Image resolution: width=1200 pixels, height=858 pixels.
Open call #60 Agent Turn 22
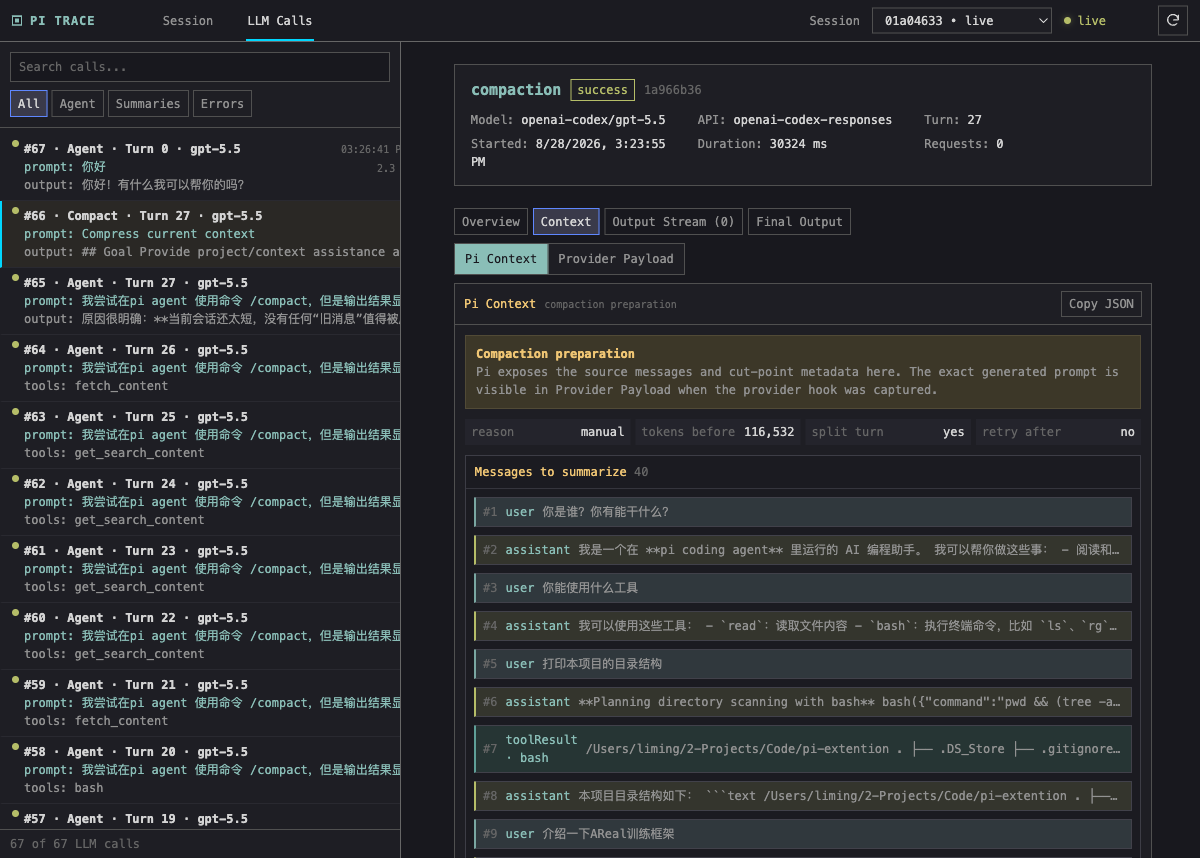[x=200, y=636]
